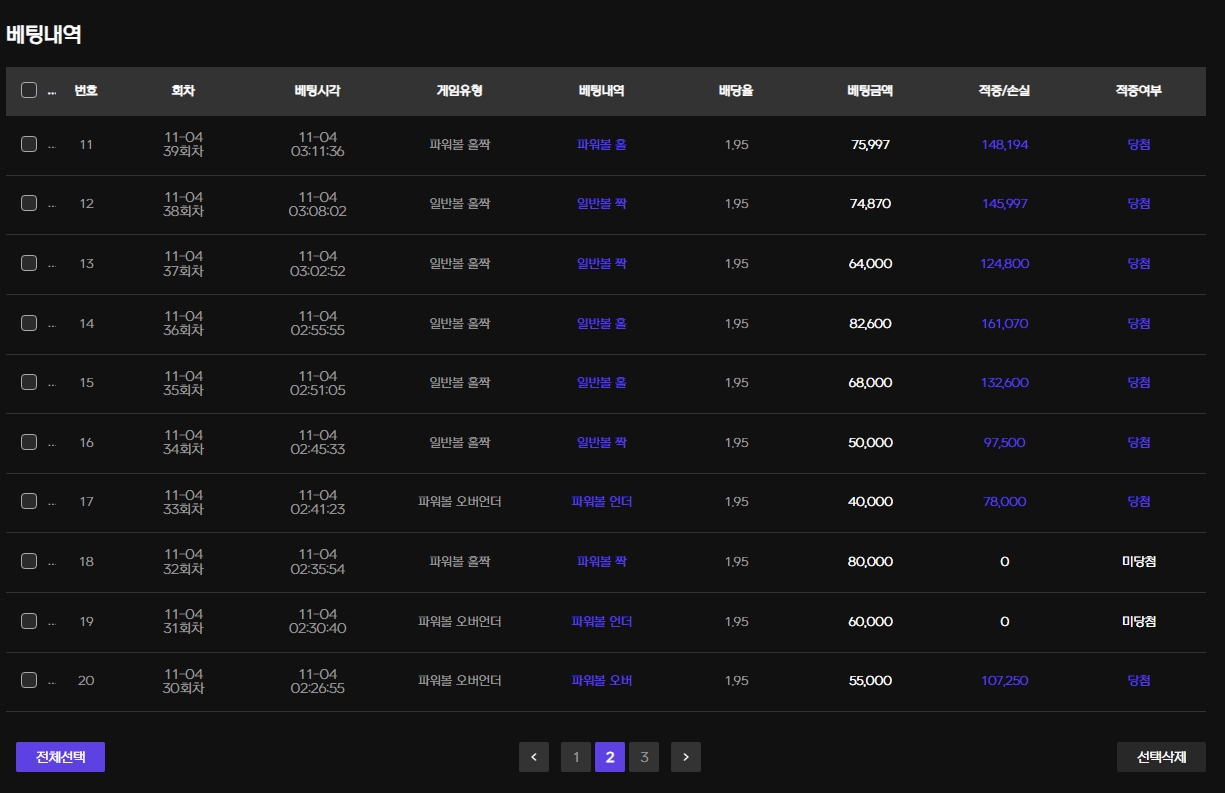The image size is (1225, 793).
Task: Select the checkbox for row number 15
Action: 29,382
